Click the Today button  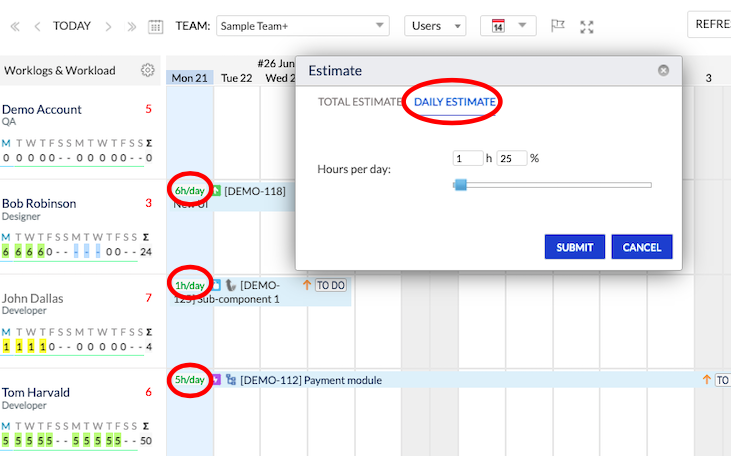pos(72,26)
